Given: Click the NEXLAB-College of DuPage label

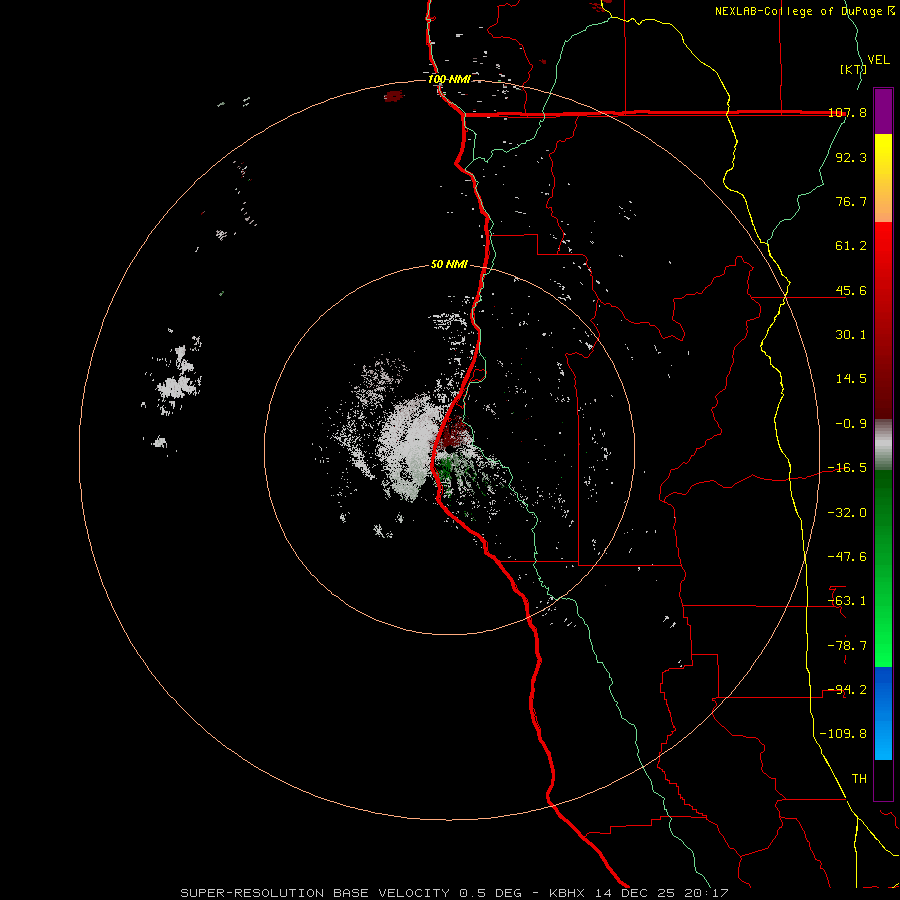Looking at the screenshot, I should coord(805,11).
